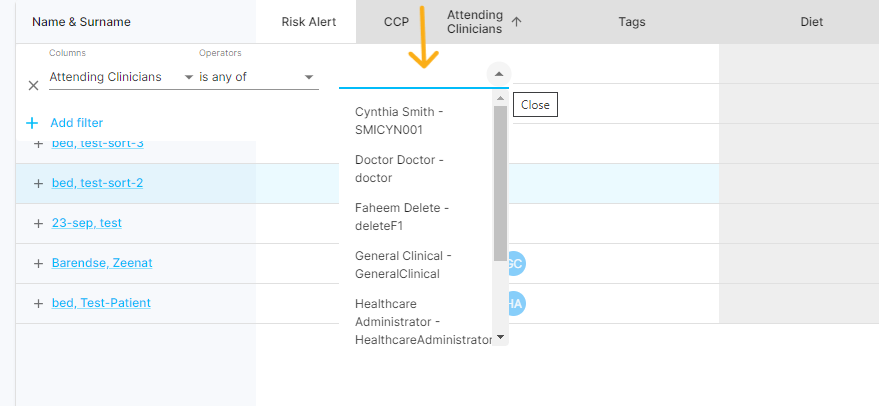
Task: Click the plus icon beside Add filter
Action: [32, 123]
